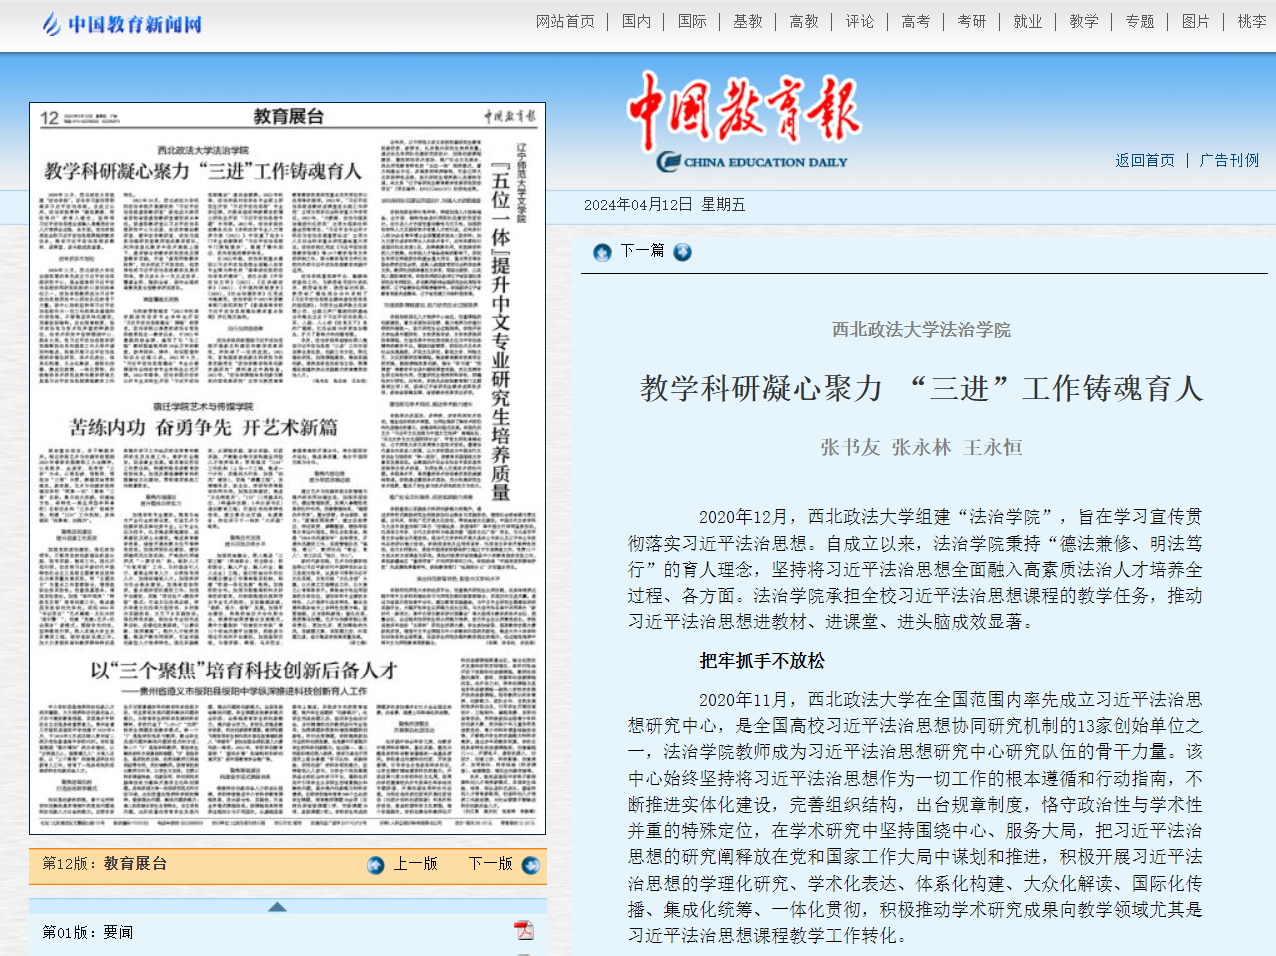
Task: Open the 第01版：要闻 page entry
Action: click(88, 932)
